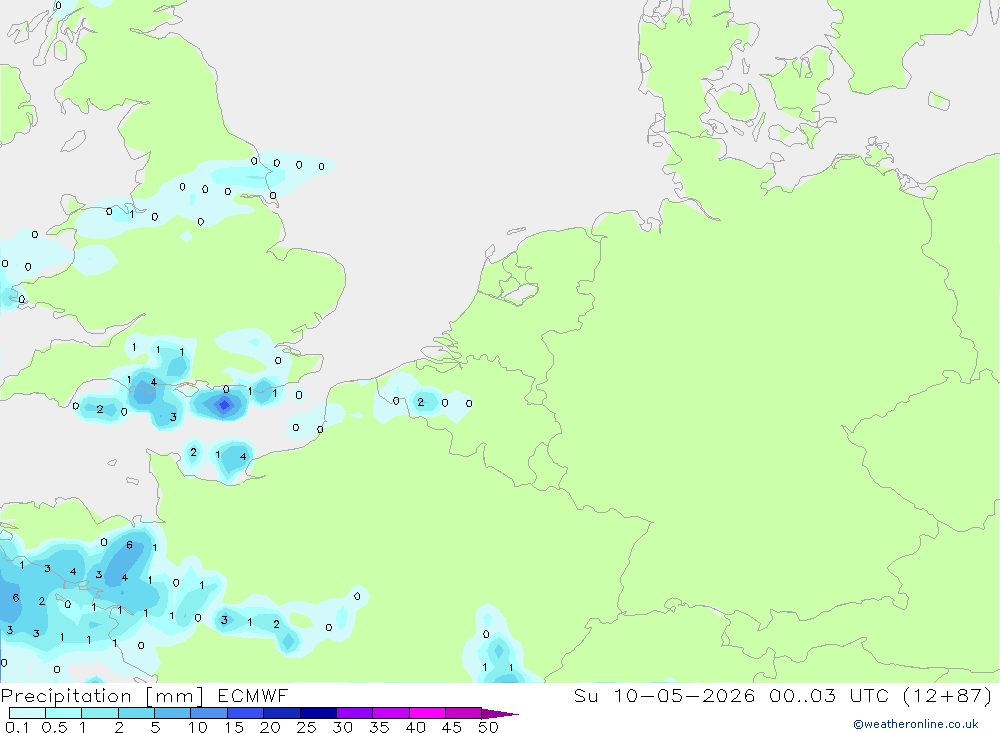
Task: Click the 'Precipitation' title word
Action: (x=66, y=696)
